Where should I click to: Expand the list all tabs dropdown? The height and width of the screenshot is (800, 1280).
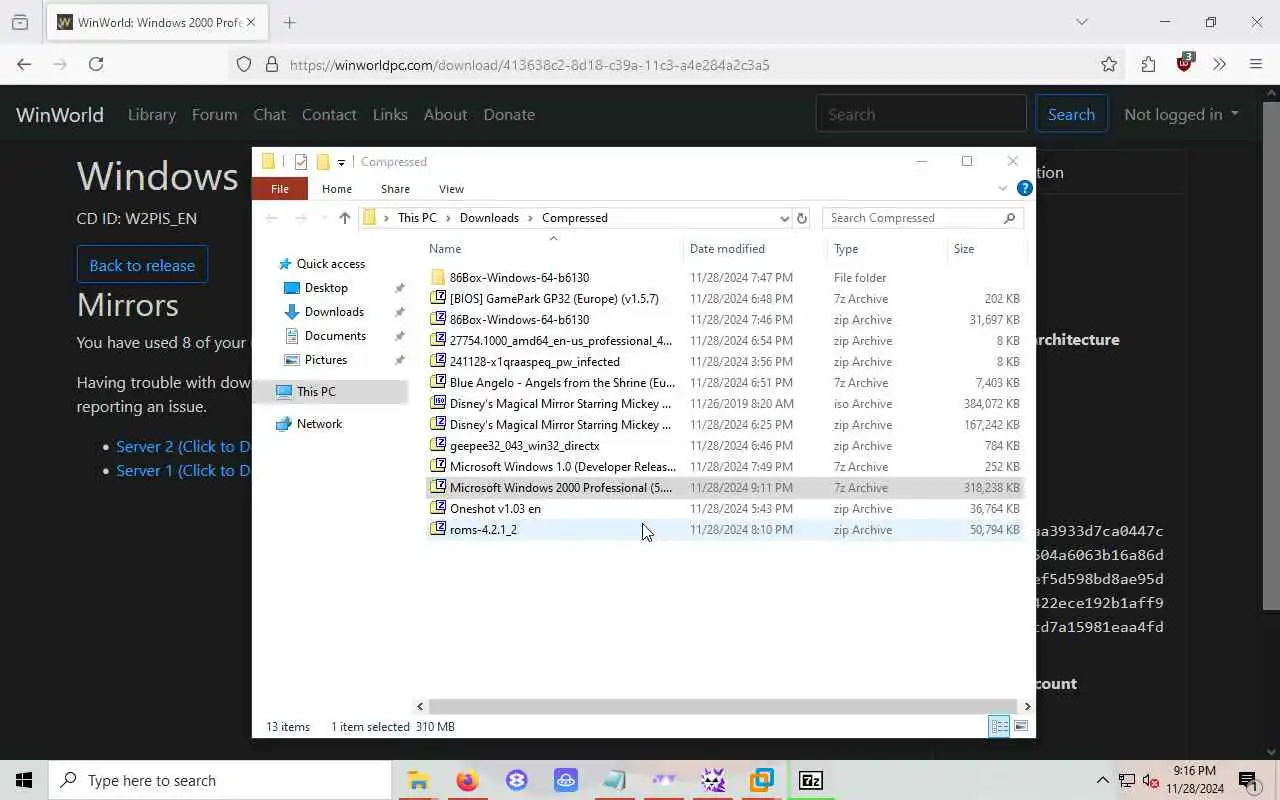1081,22
